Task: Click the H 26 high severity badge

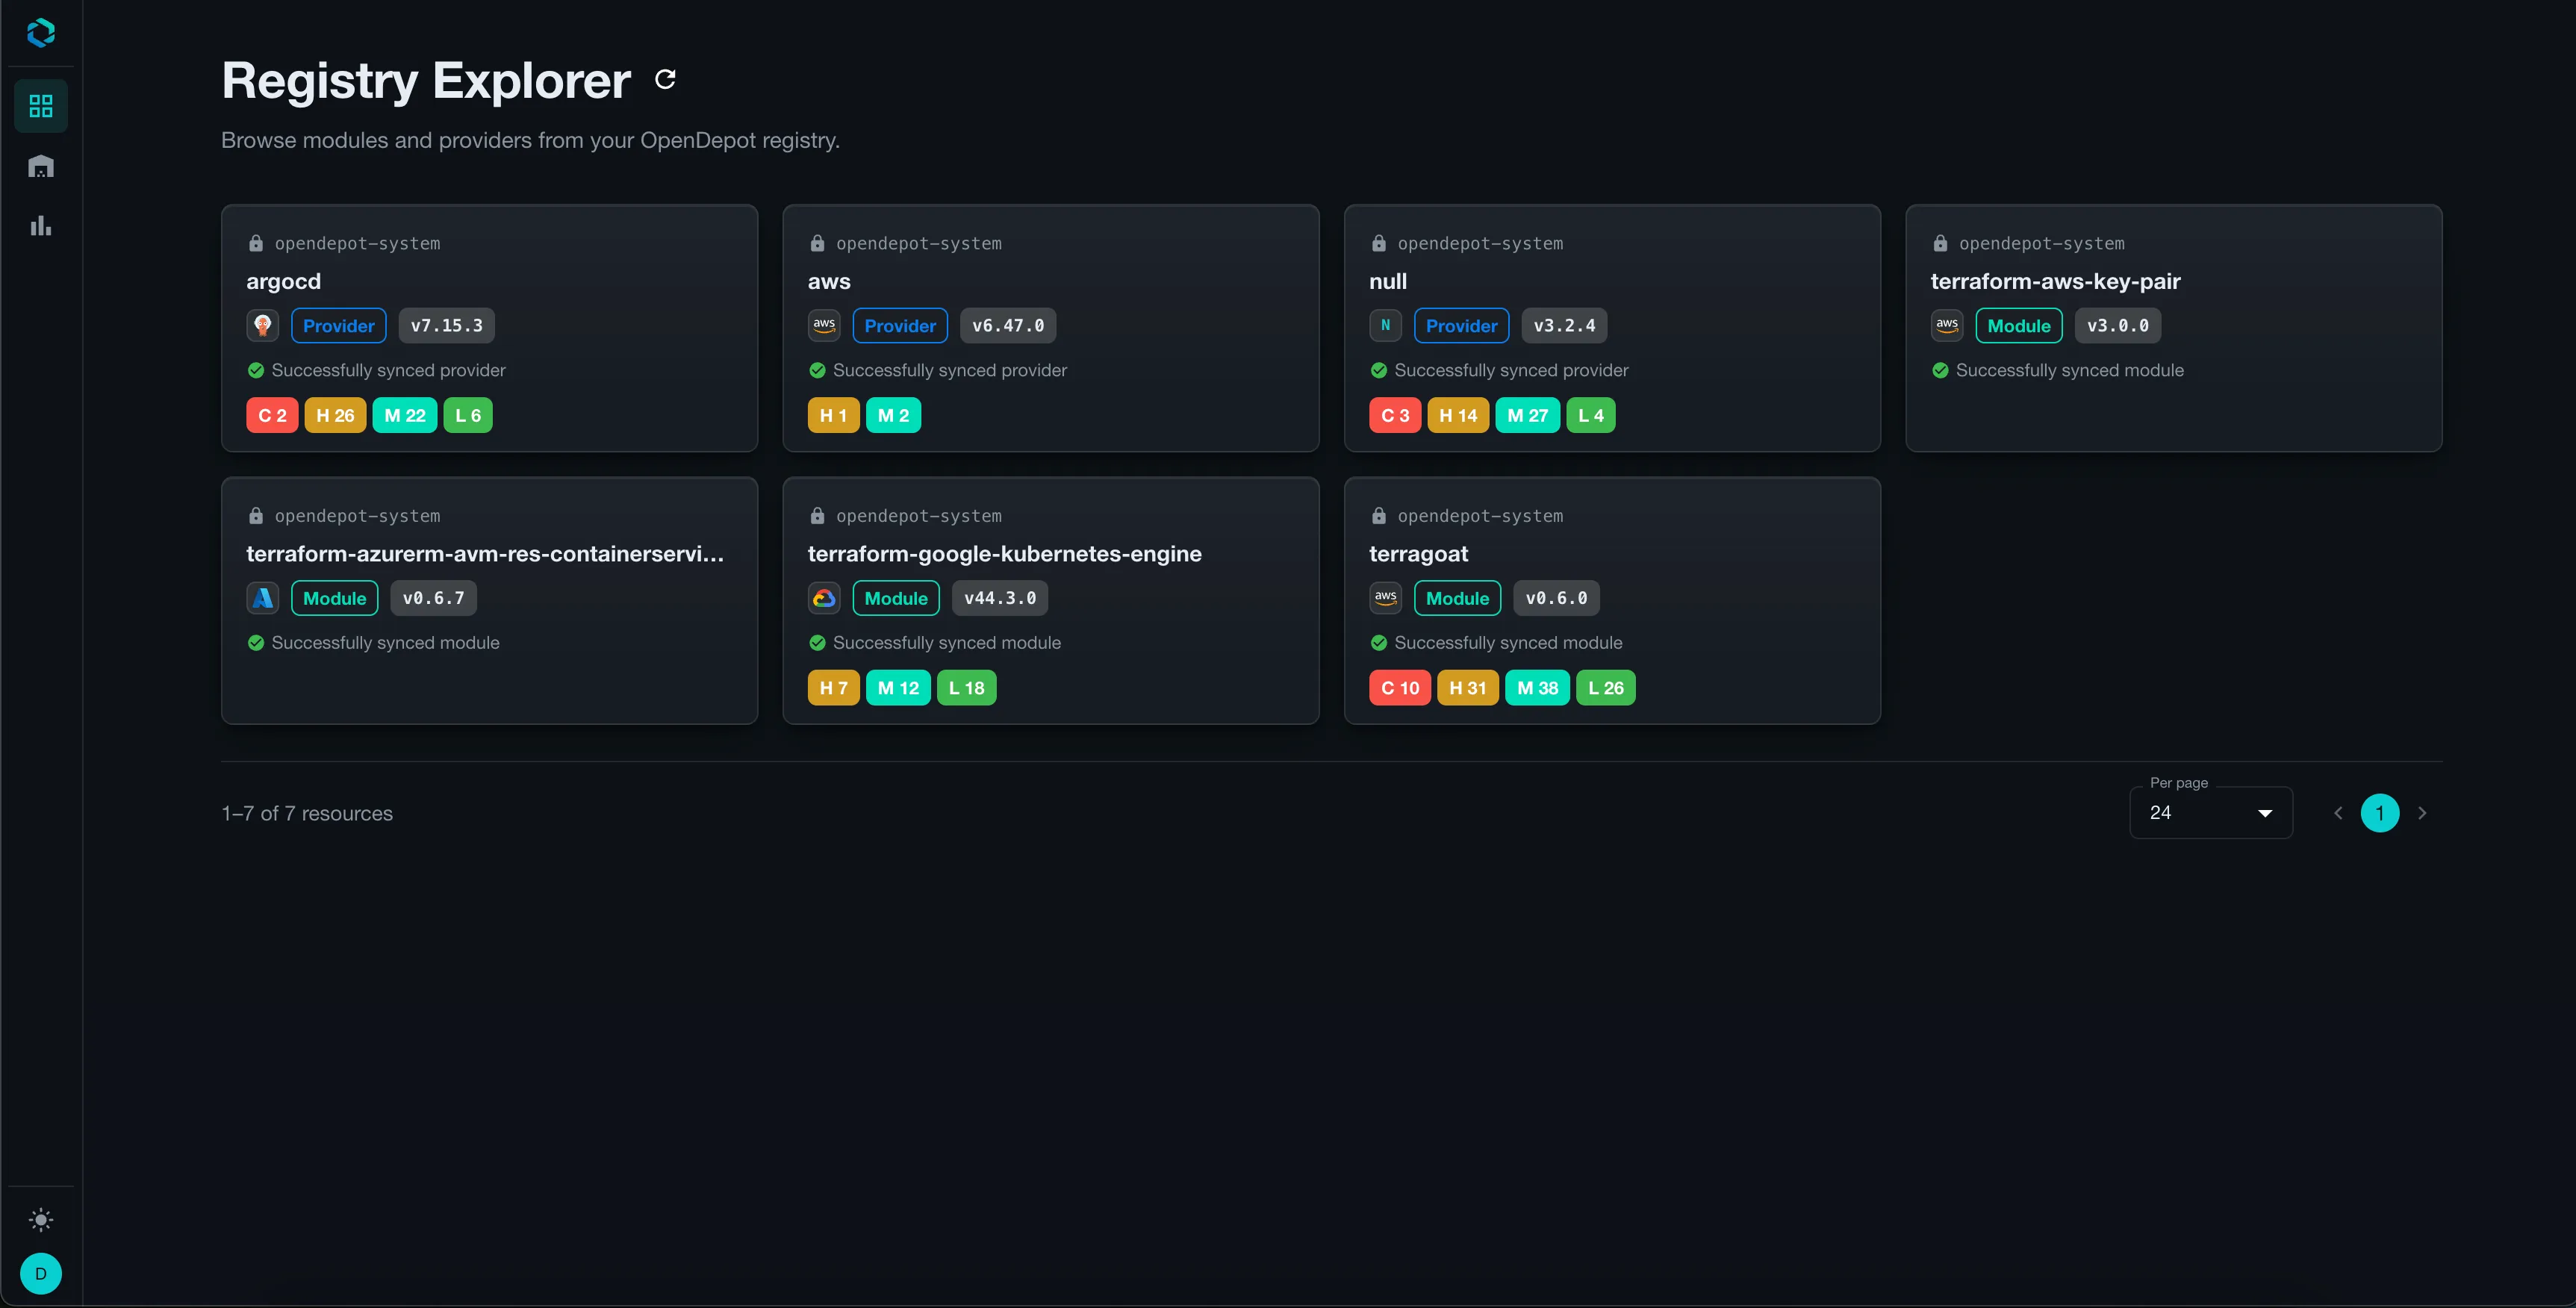Action: click(x=335, y=415)
